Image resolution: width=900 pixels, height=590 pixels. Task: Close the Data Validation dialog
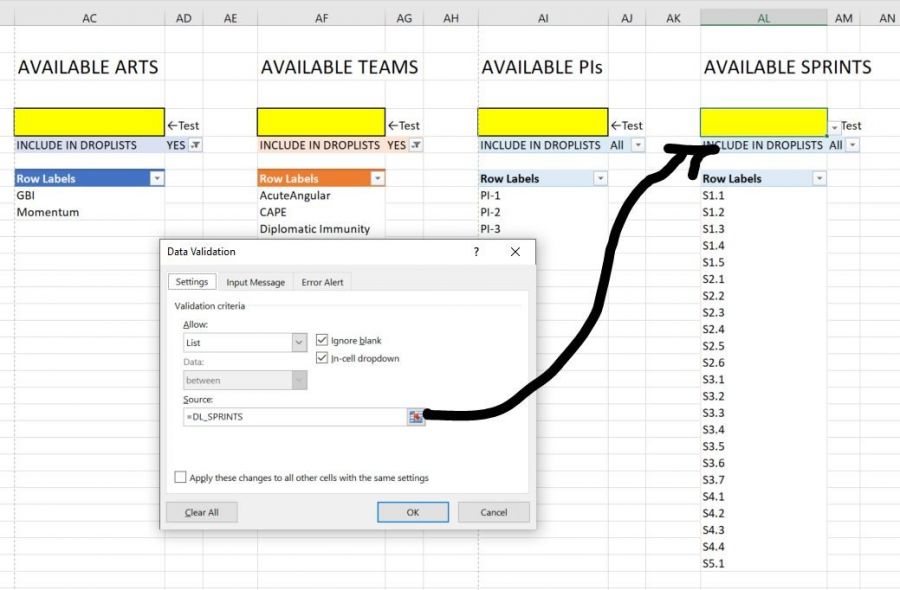tap(515, 251)
